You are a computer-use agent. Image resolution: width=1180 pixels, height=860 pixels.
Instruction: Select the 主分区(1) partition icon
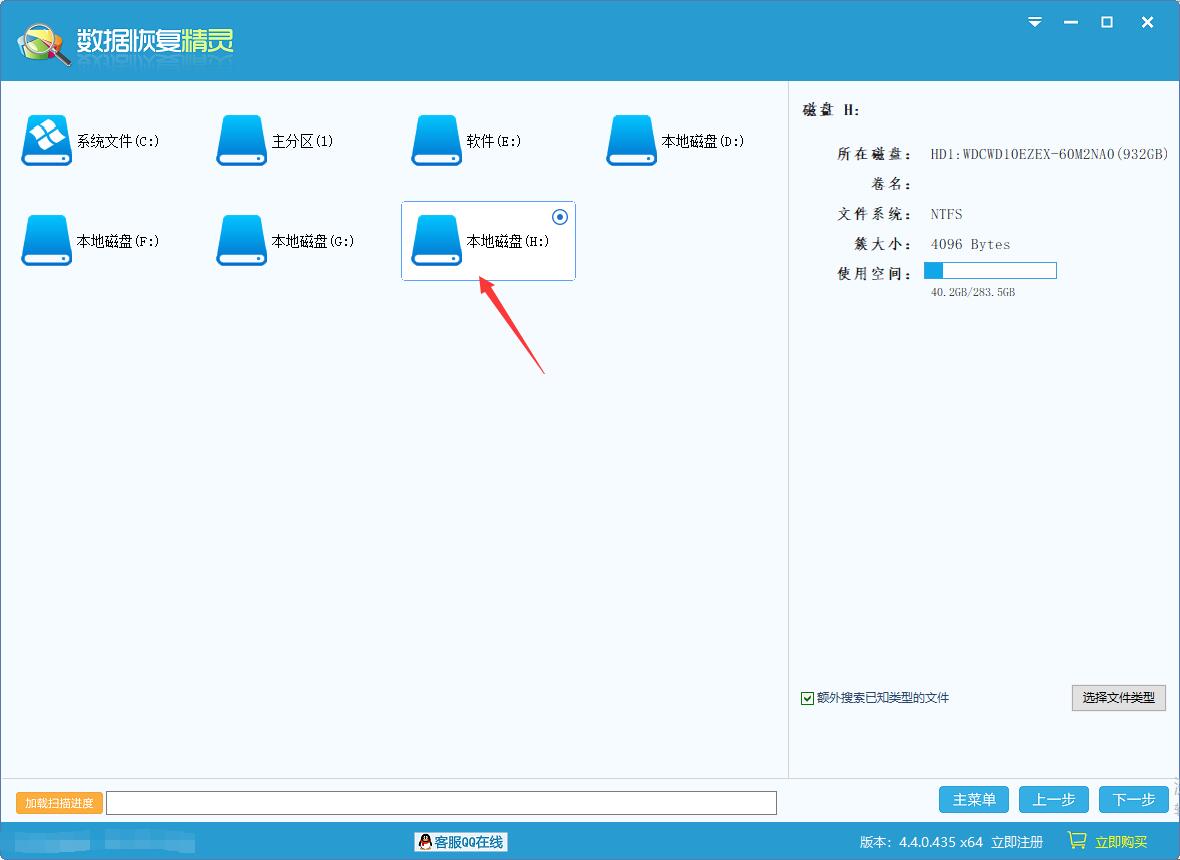[x=242, y=140]
